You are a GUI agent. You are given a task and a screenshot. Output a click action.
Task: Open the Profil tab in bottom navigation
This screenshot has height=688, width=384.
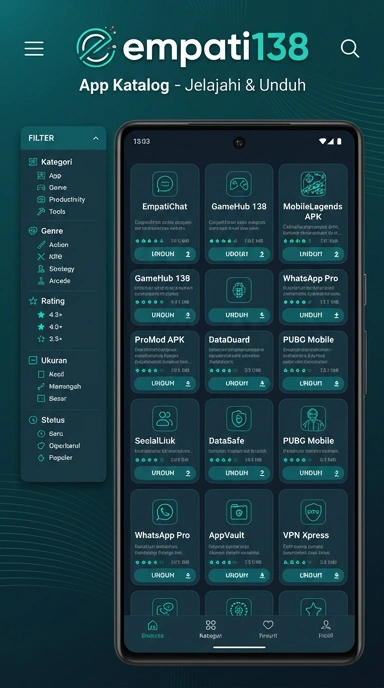coord(326,629)
